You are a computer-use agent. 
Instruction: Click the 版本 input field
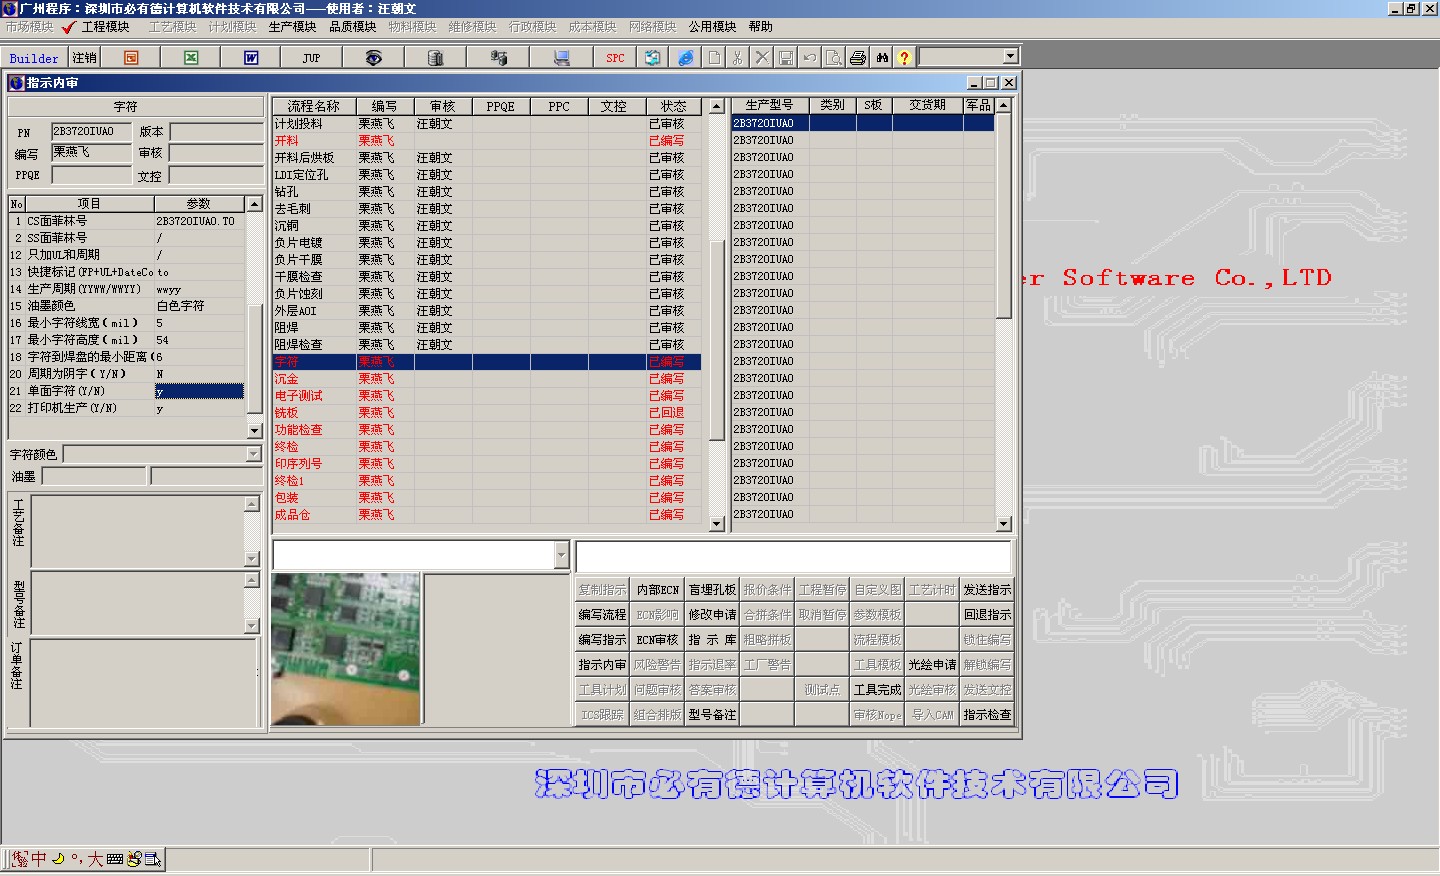[x=216, y=132]
